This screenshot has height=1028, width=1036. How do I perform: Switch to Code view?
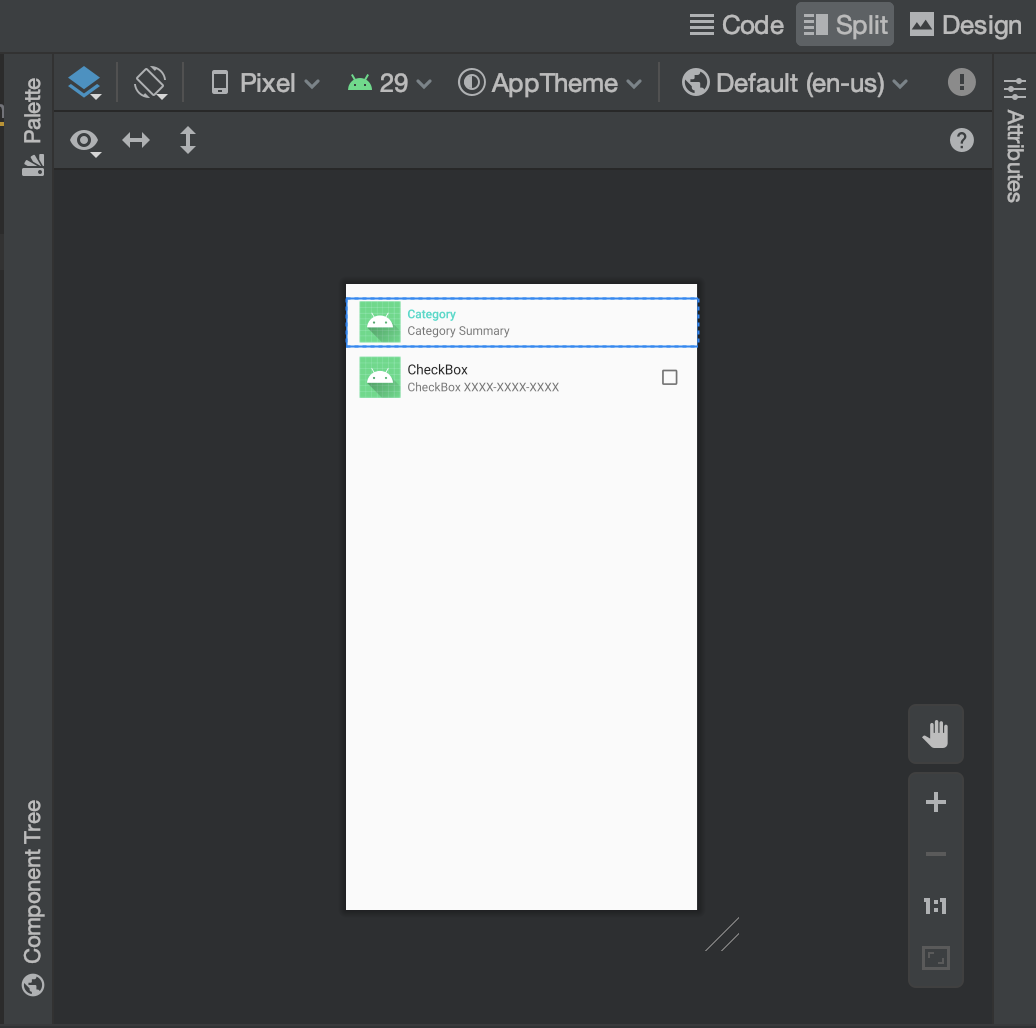click(736, 24)
